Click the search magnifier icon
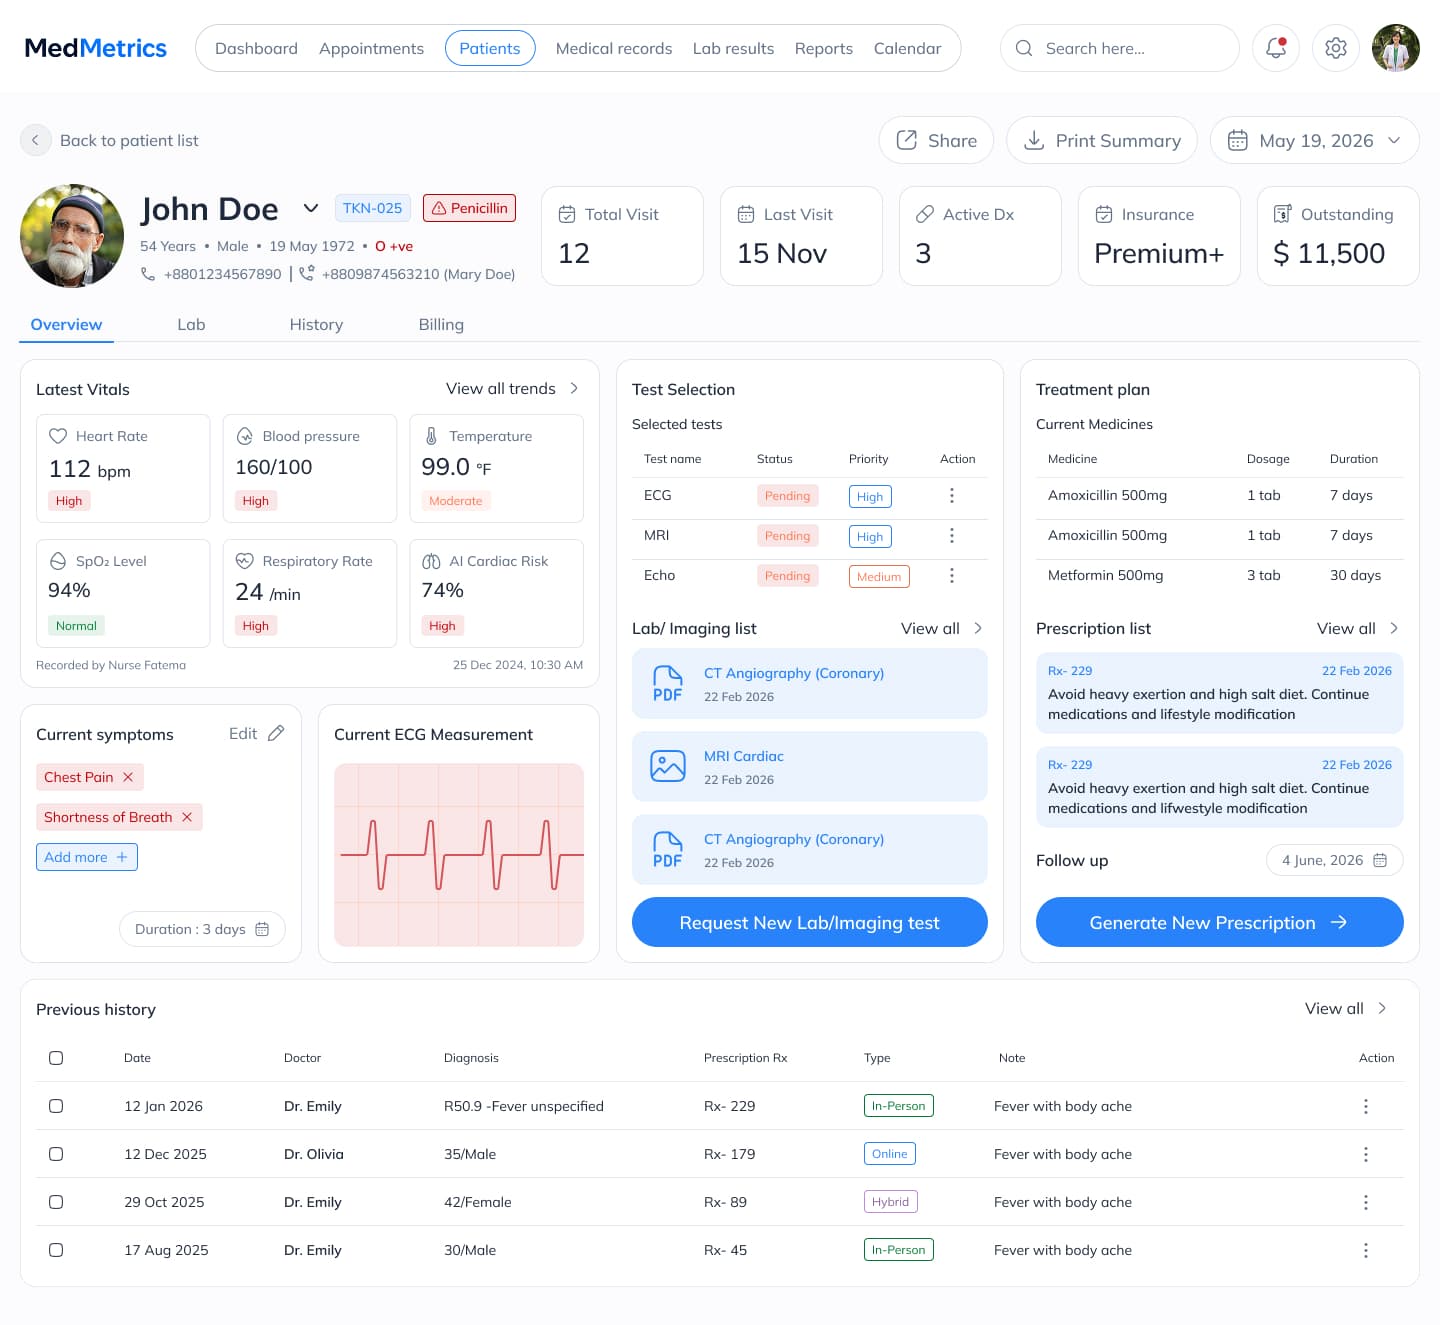The height and width of the screenshot is (1325, 1440). pos(1024,48)
